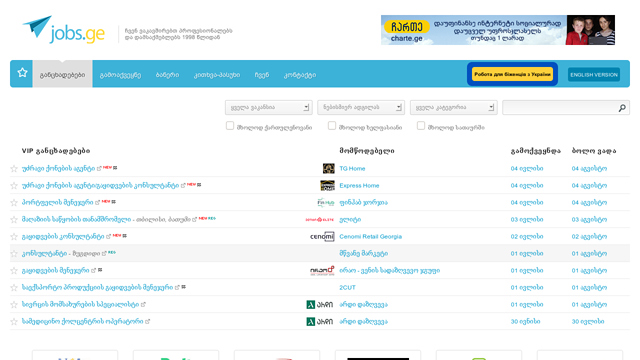Viewport: 640px width, 360px height.
Task: Open the მწვანე მარკეტი company link
Action: click(364, 253)
